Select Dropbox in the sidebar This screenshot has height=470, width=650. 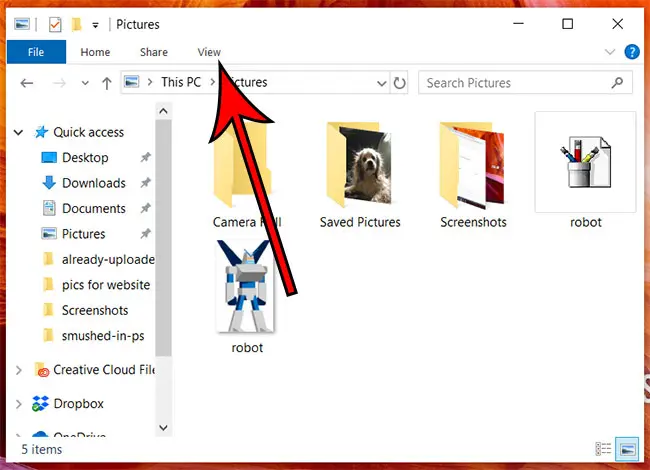point(78,404)
